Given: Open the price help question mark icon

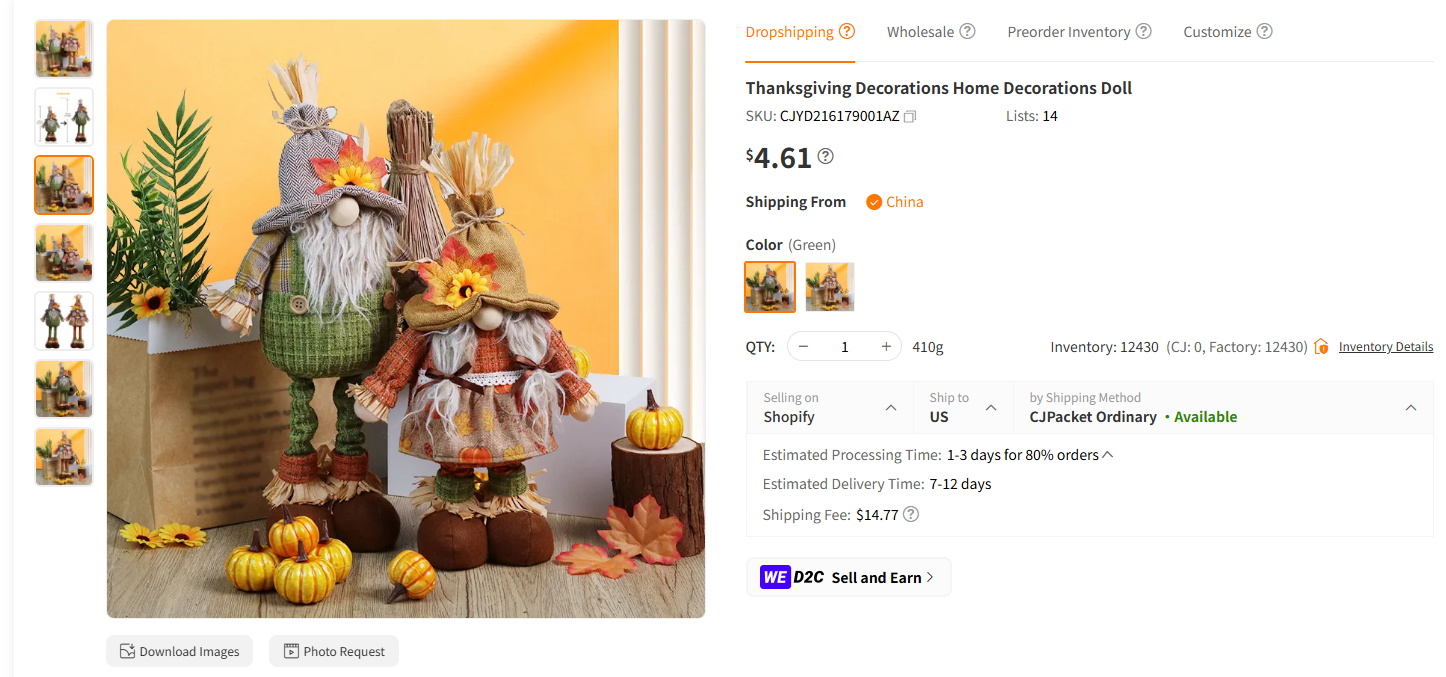Looking at the screenshot, I should click(x=826, y=156).
